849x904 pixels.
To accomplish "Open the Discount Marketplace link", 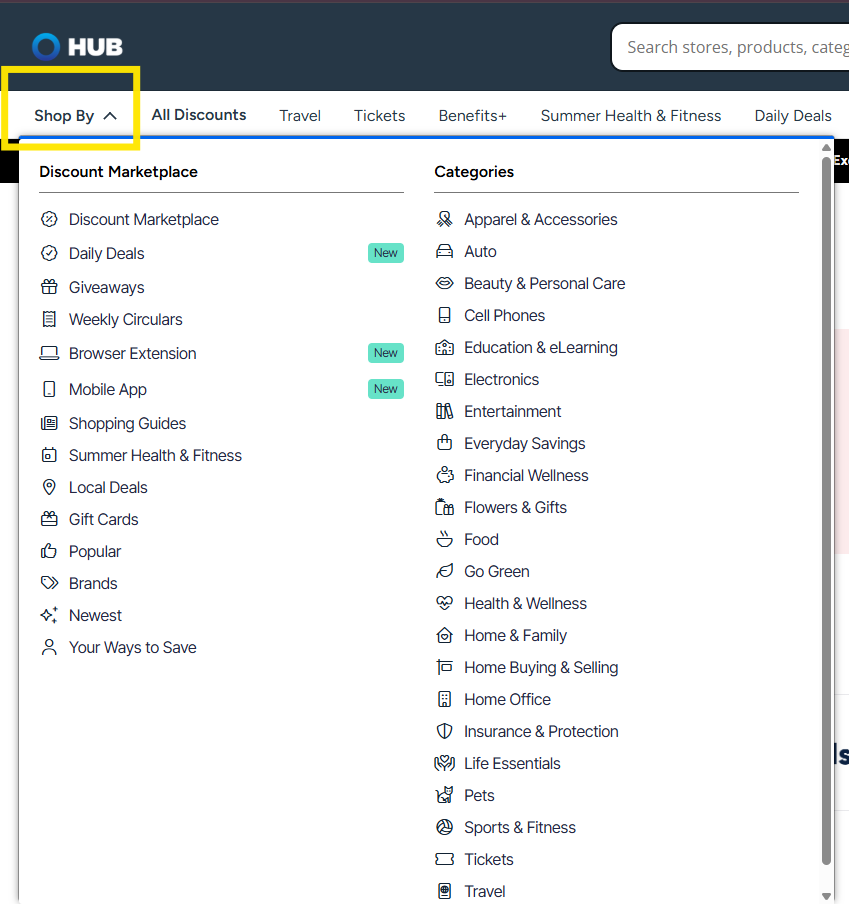I will click(144, 220).
